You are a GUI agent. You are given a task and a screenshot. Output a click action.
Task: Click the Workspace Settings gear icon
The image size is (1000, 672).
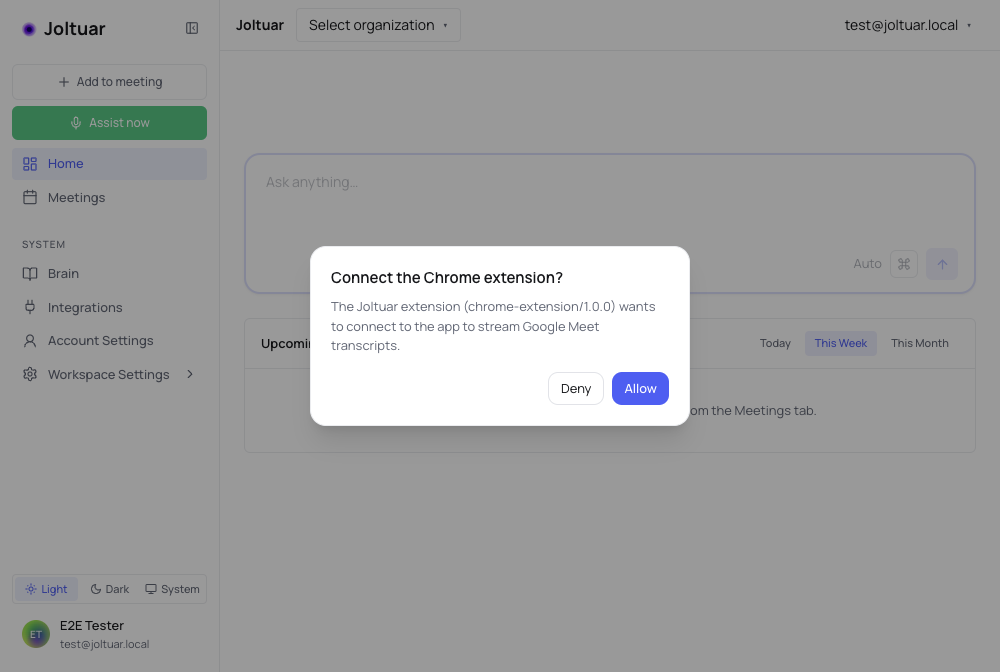[30, 374]
